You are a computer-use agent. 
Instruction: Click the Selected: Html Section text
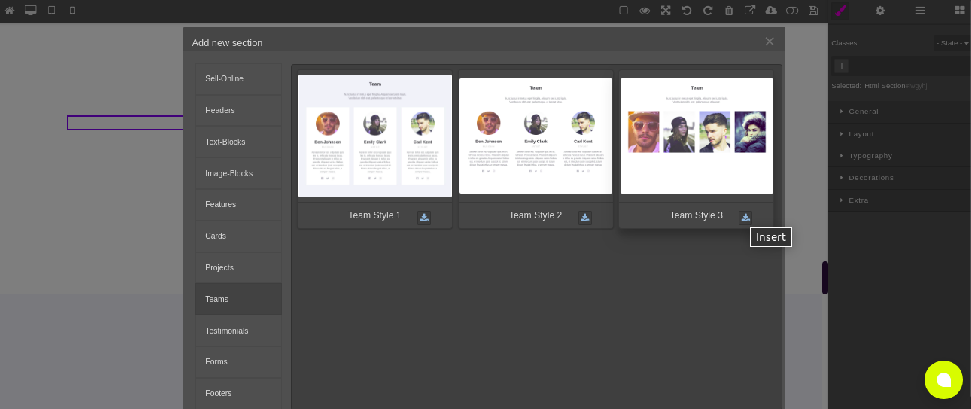pyautogui.click(x=879, y=86)
